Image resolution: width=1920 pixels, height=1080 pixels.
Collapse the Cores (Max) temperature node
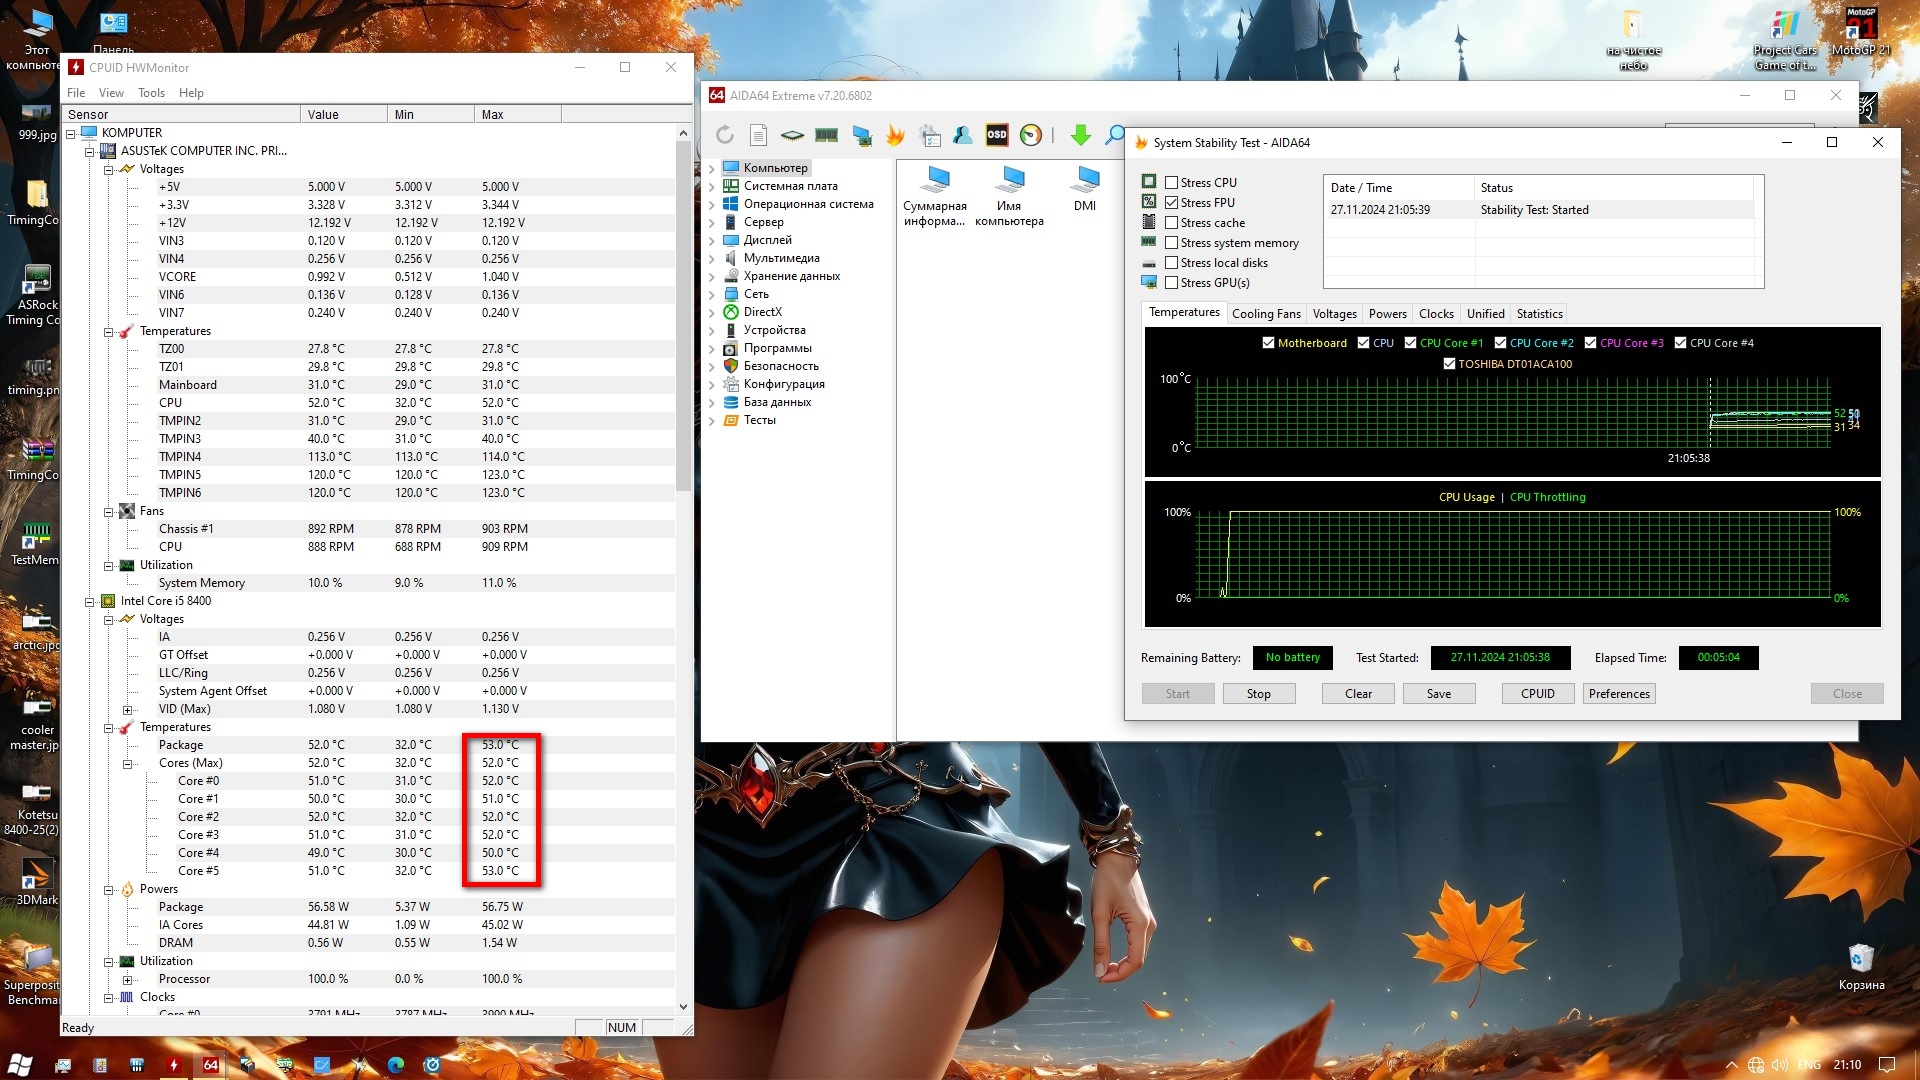click(127, 764)
